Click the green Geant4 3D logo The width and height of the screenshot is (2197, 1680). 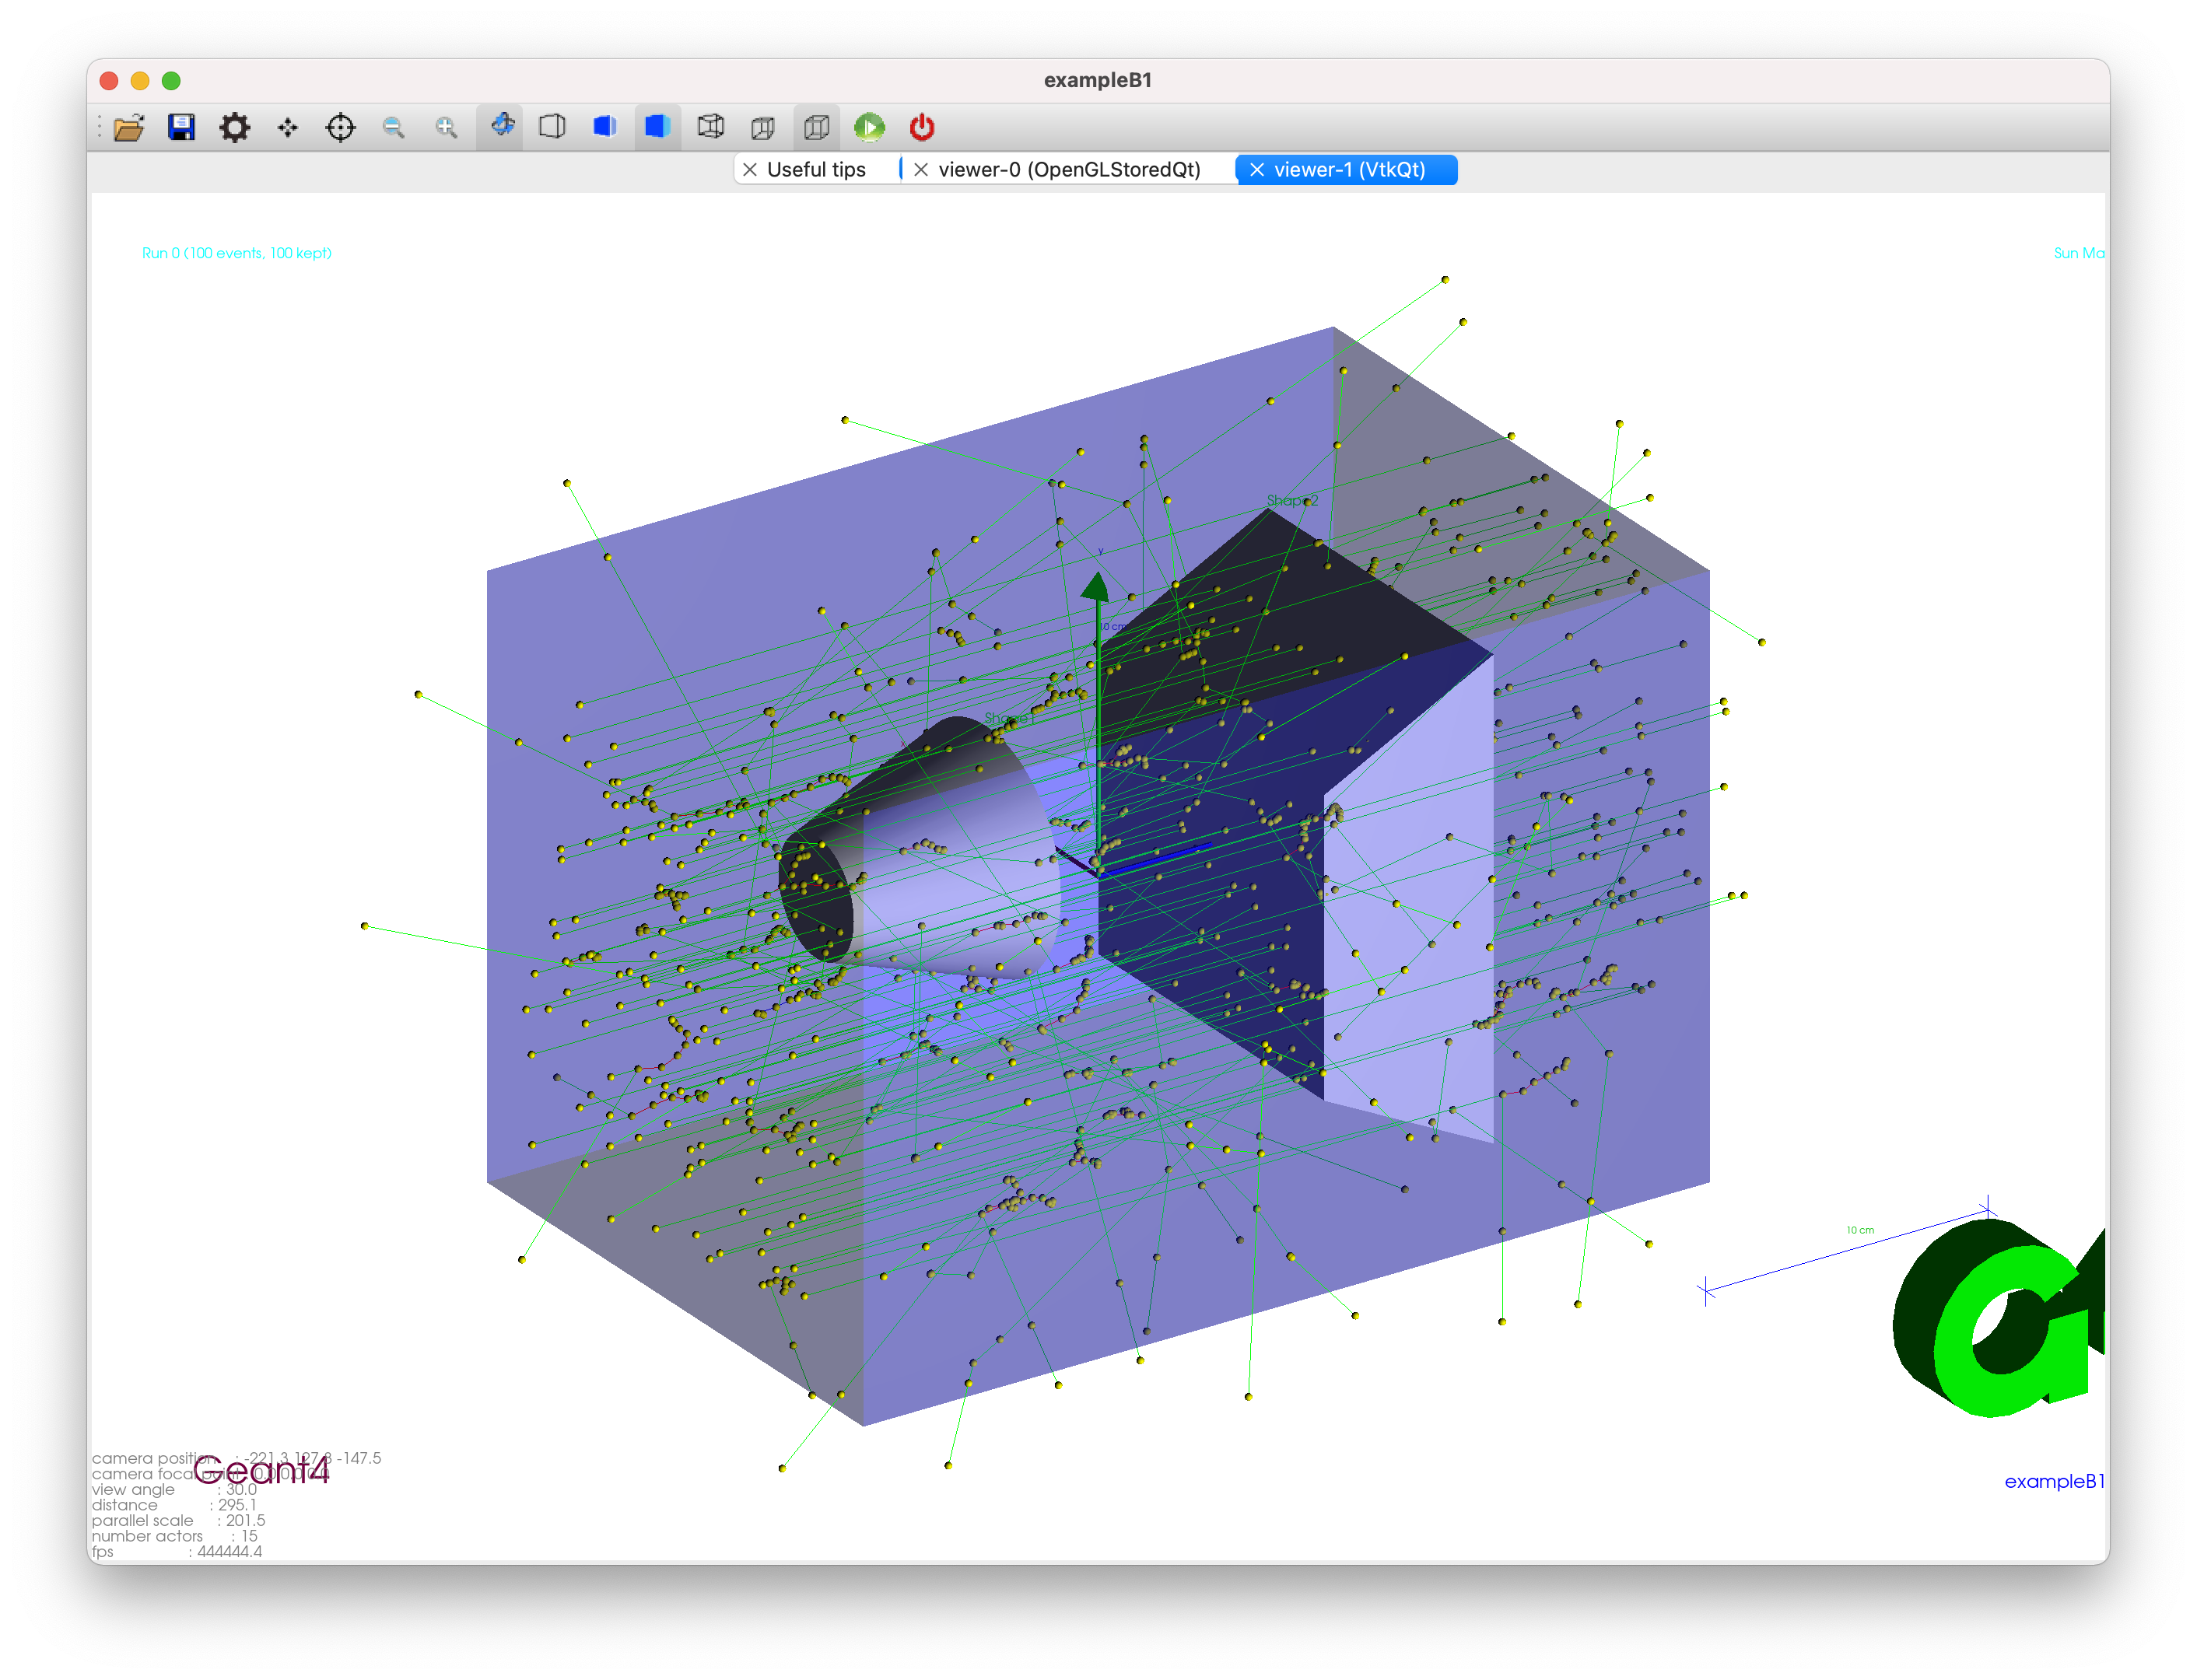point(1999,1317)
